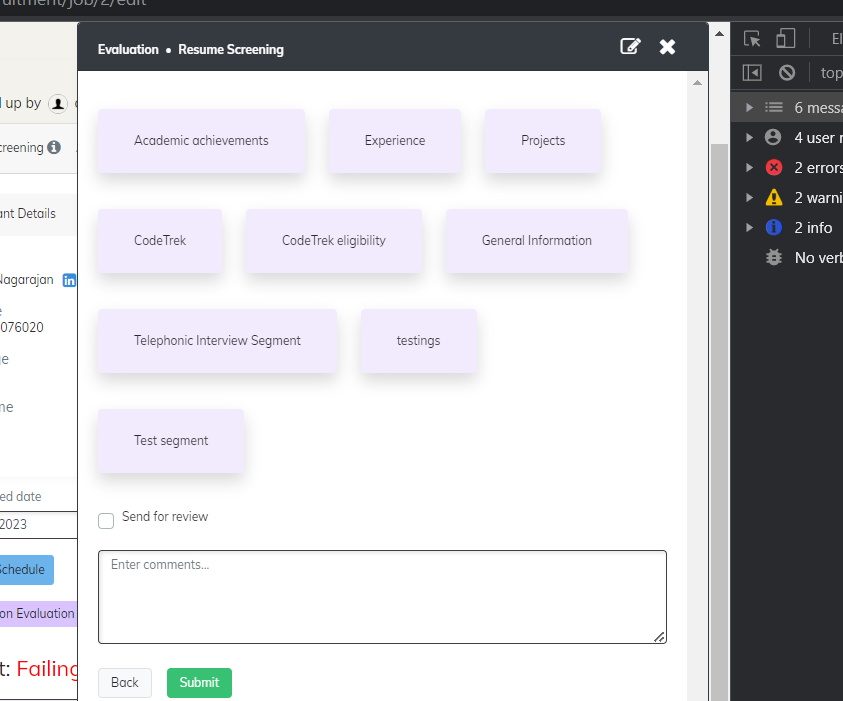The height and width of the screenshot is (701, 843).
Task: Click the clear console icon
Action: [x=787, y=73]
